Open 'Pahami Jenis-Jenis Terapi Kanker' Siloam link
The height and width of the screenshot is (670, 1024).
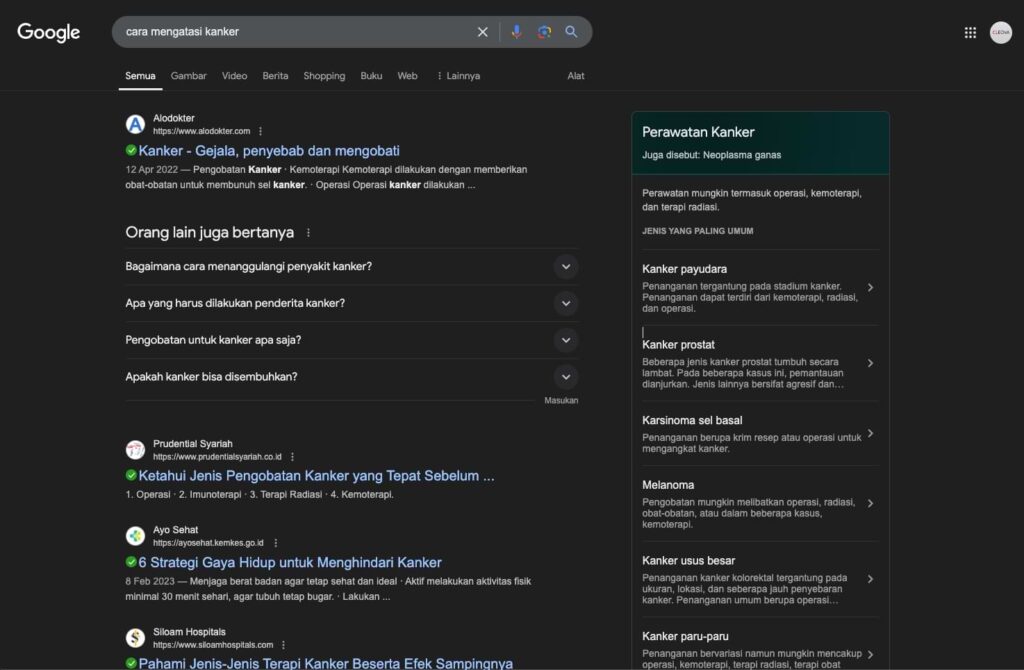tap(325, 663)
